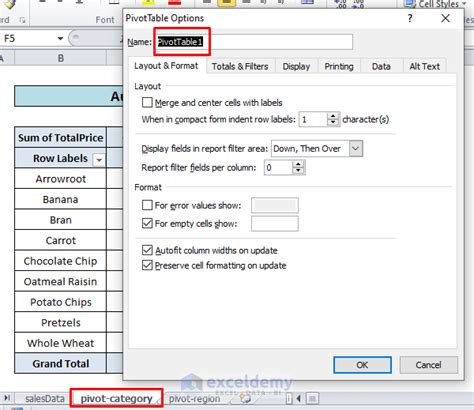This screenshot has height=410, width=474.
Task: Select the Chocolate Chip cell
Action: coord(60,261)
